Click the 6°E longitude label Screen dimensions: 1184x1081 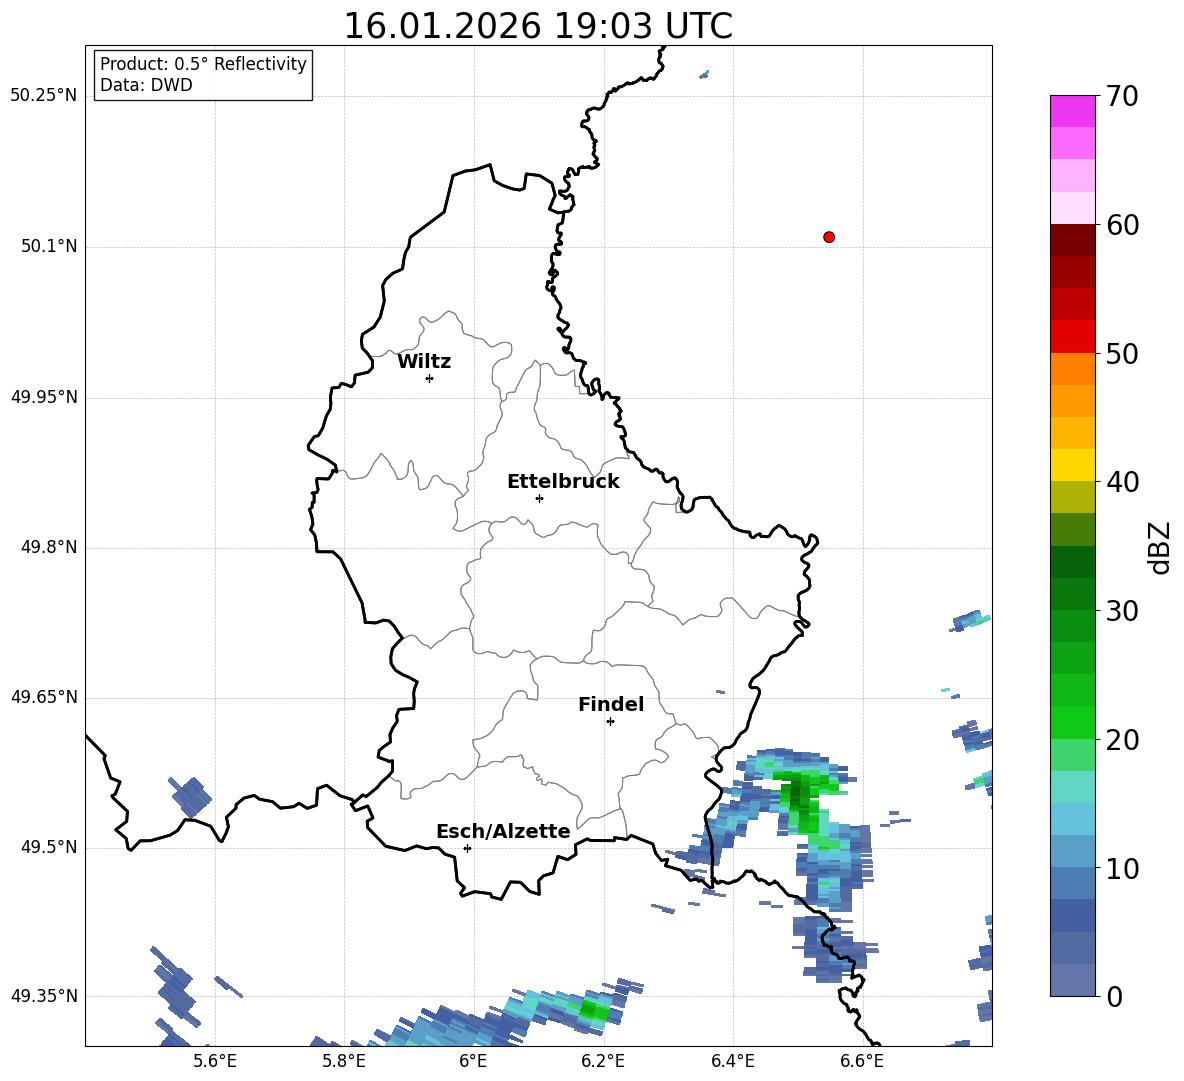click(473, 1061)
